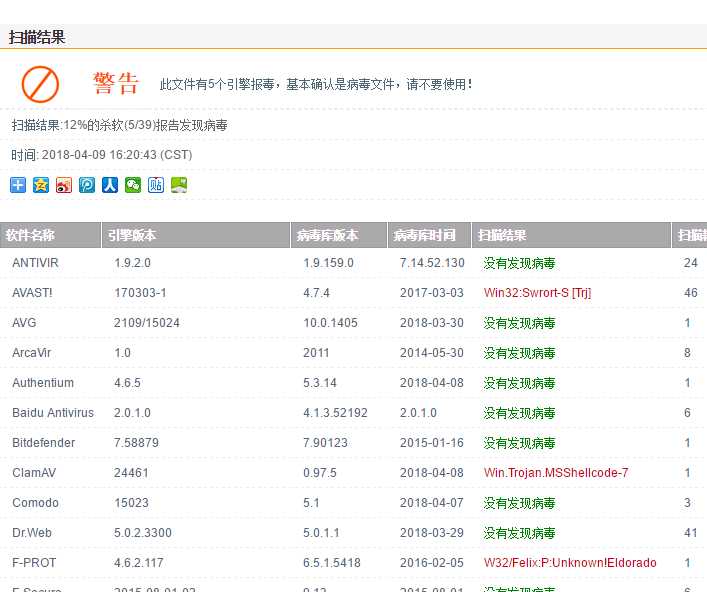Click the Baidu Antivirus row name

click(x=53, y=413)
